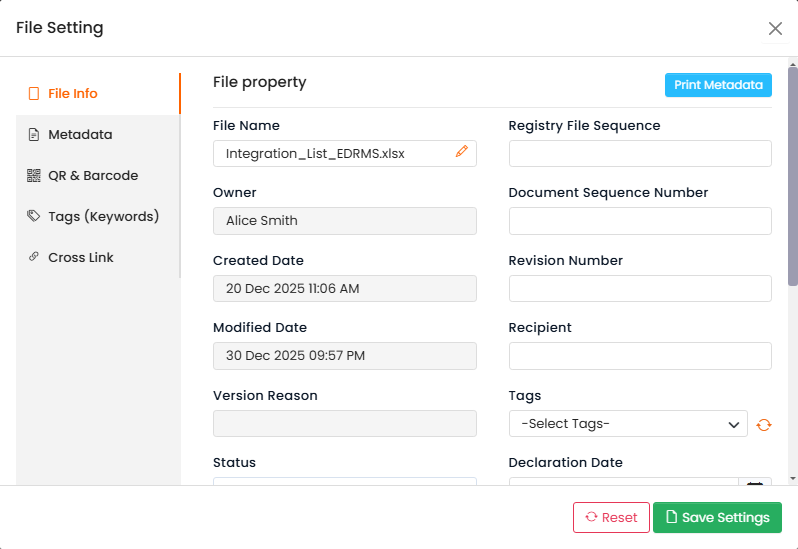Click the calendar icon for Declaration Date

pos(755,483)
